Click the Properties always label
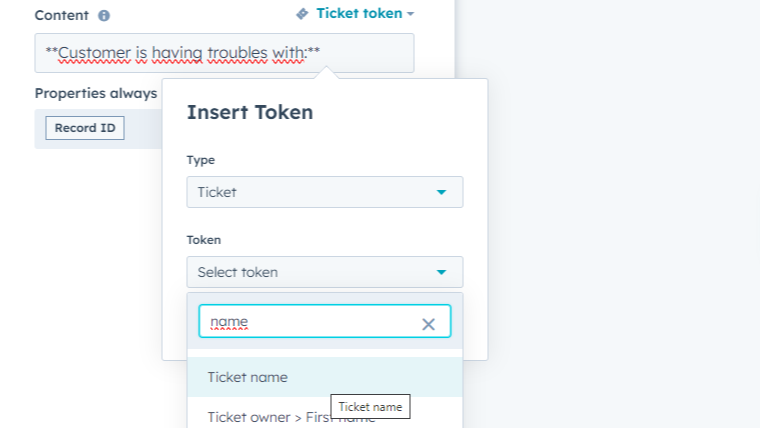This screenshot has height=428, width=761. [x=96, y=93]
